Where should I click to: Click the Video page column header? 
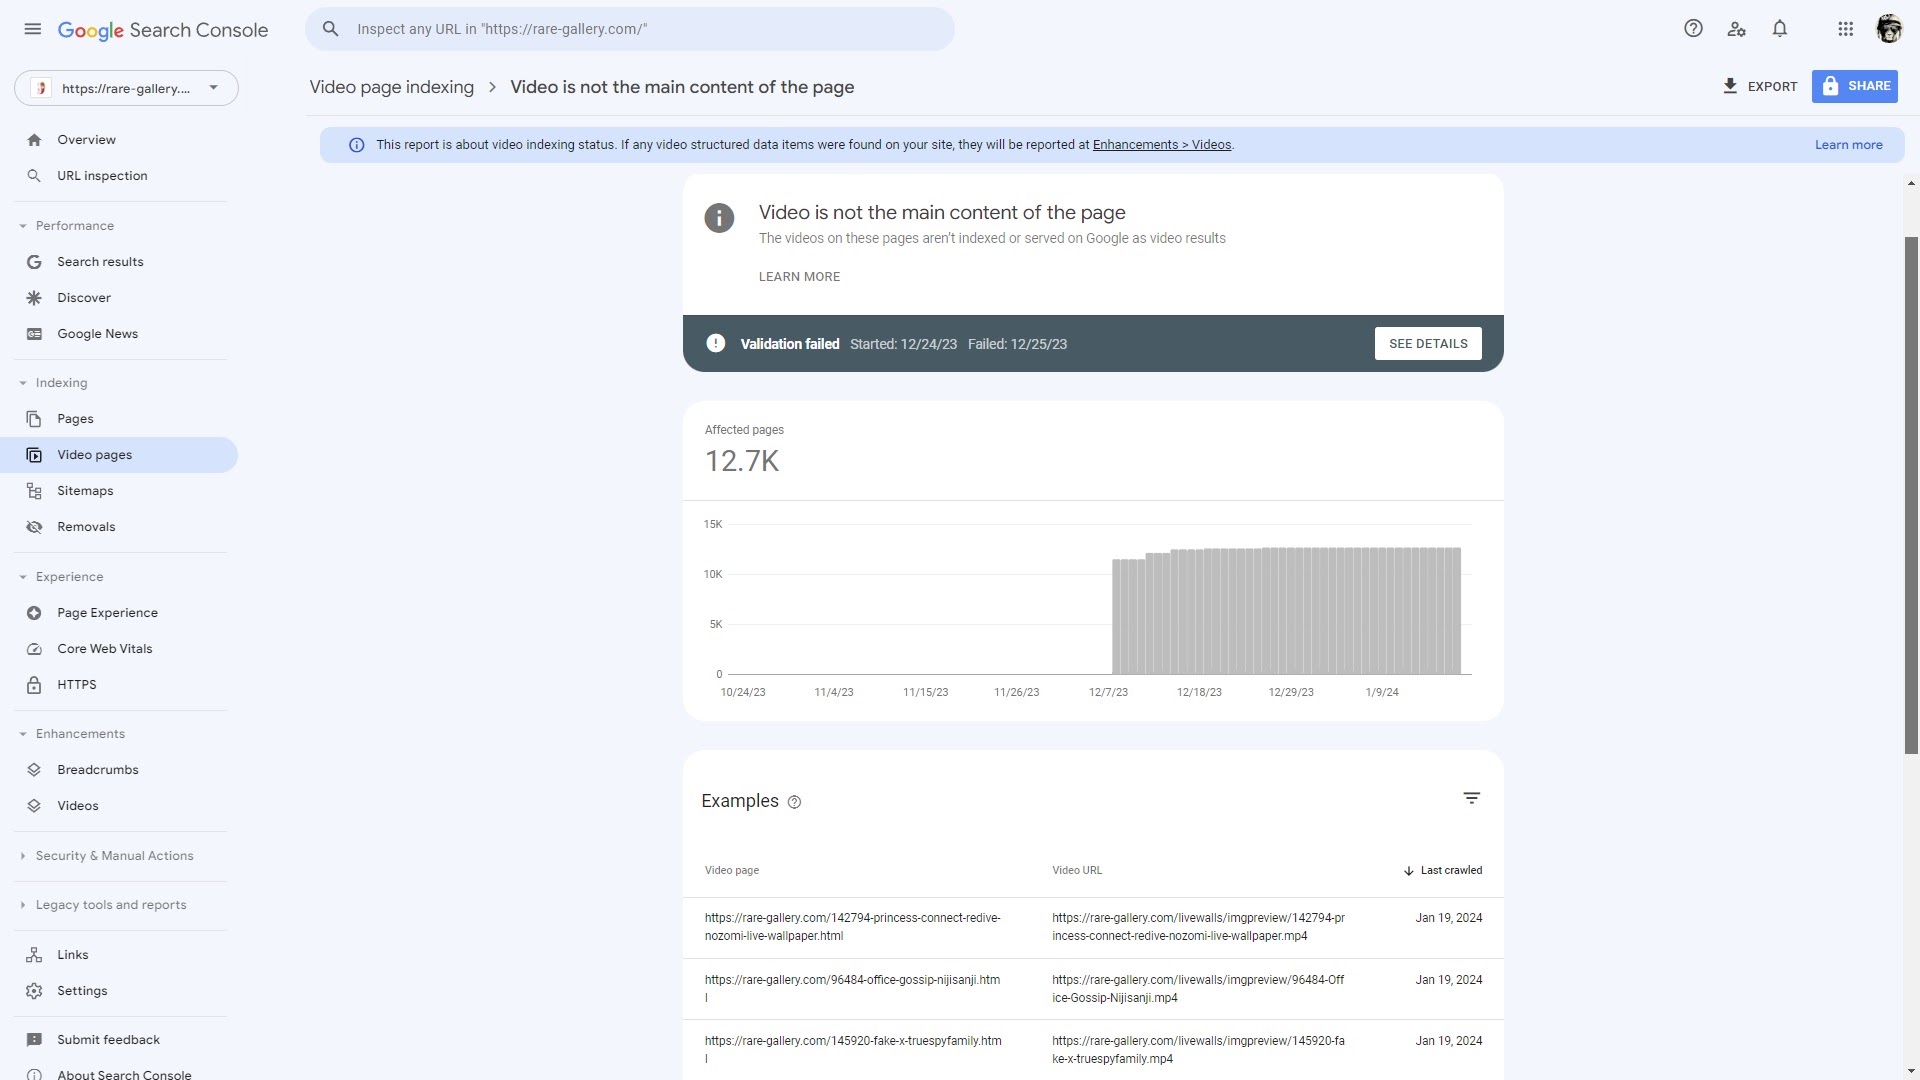732,870
